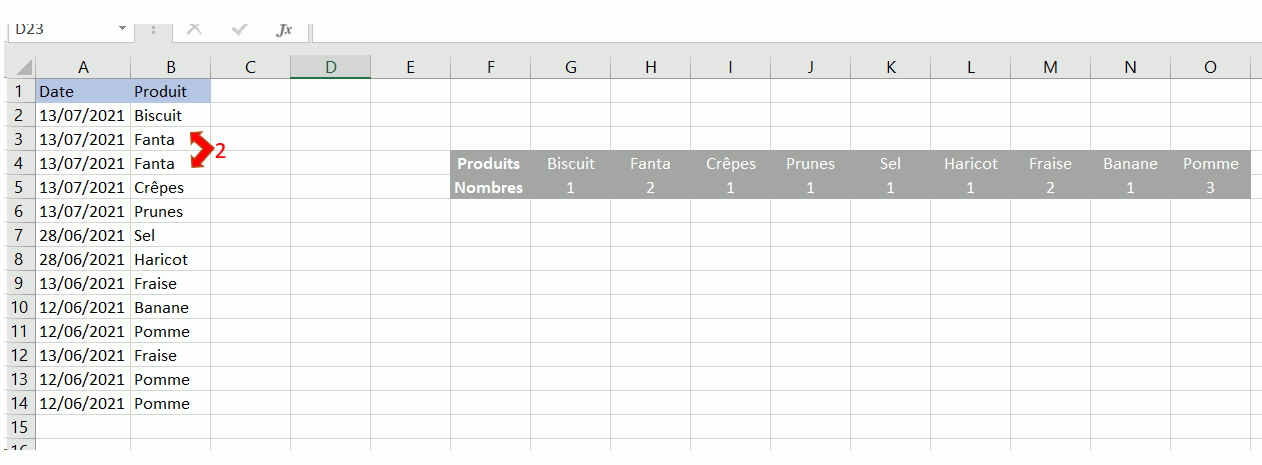Select the Date header cell in A1
Viewport: 1262px width, 465px height.
[83, 92]
